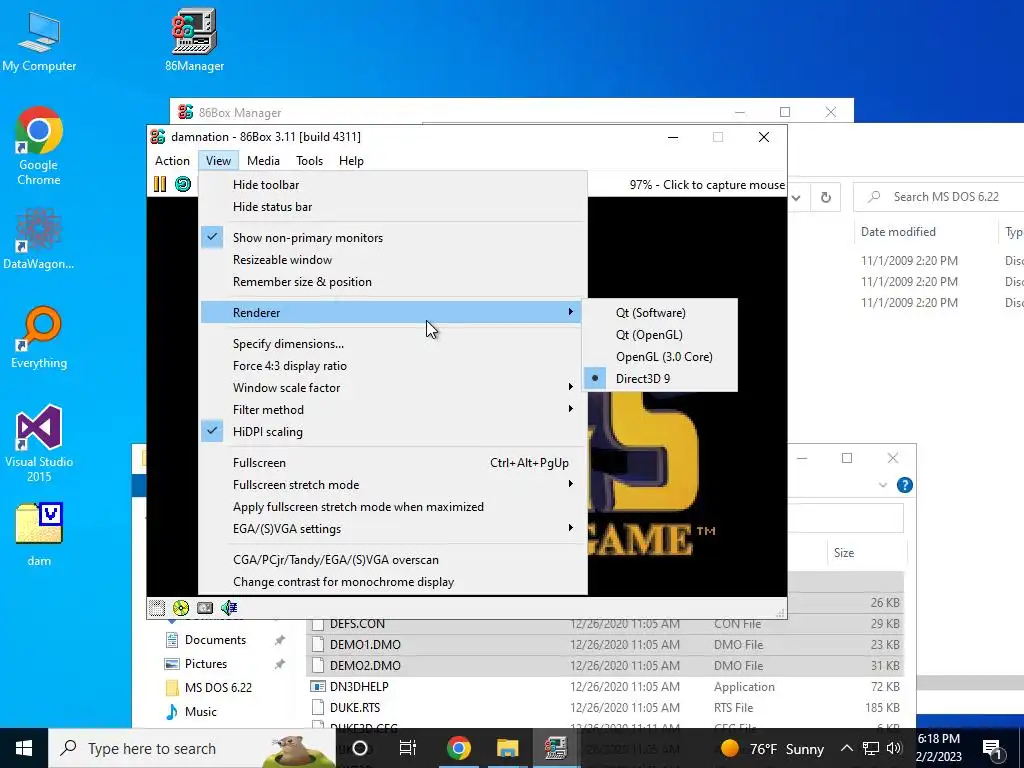
Task: Open Task View from the taskbar
Action: (408, 748)
